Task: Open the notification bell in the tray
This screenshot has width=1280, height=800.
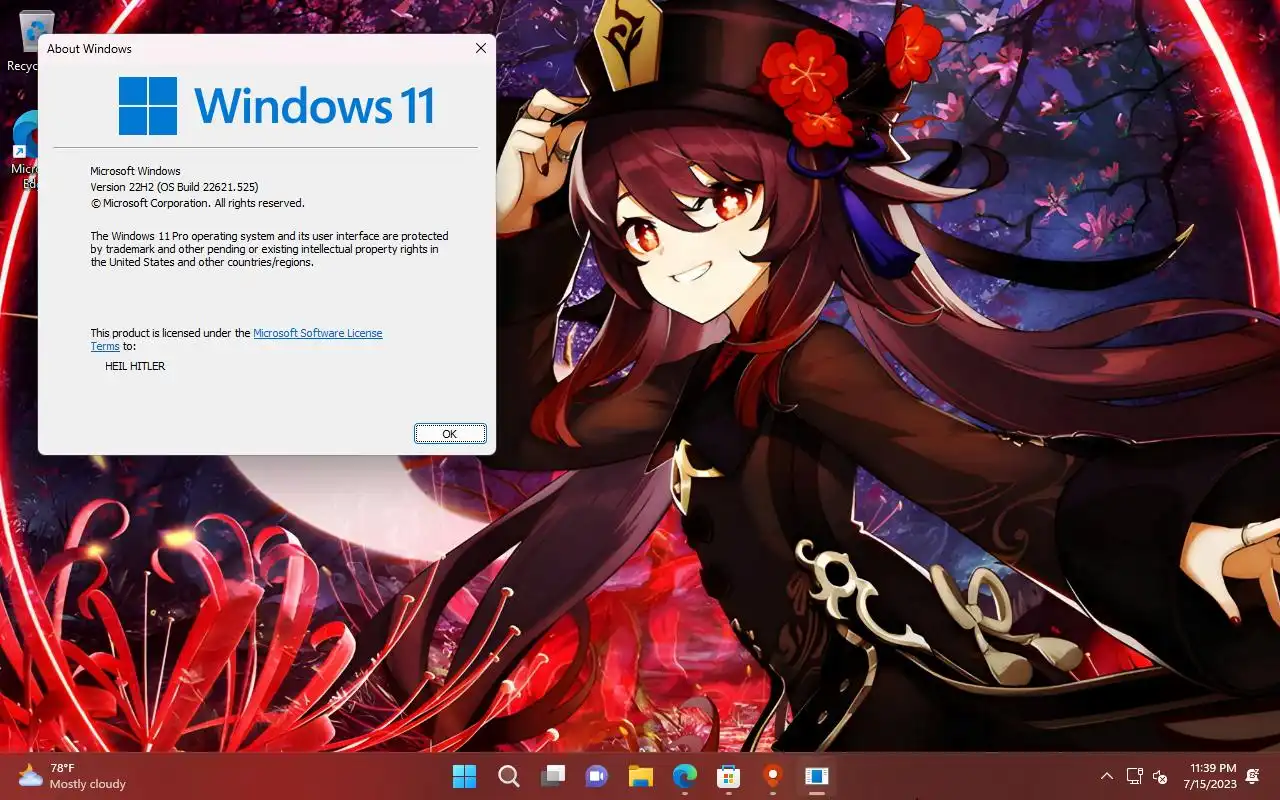Action: click(x=1253, y=776)
